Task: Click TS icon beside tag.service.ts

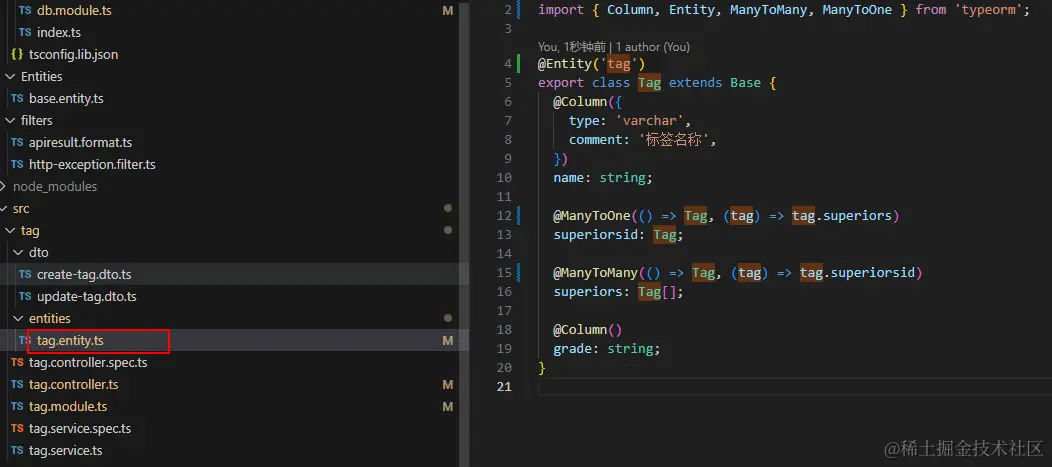Action: click(x=17, y=451)
